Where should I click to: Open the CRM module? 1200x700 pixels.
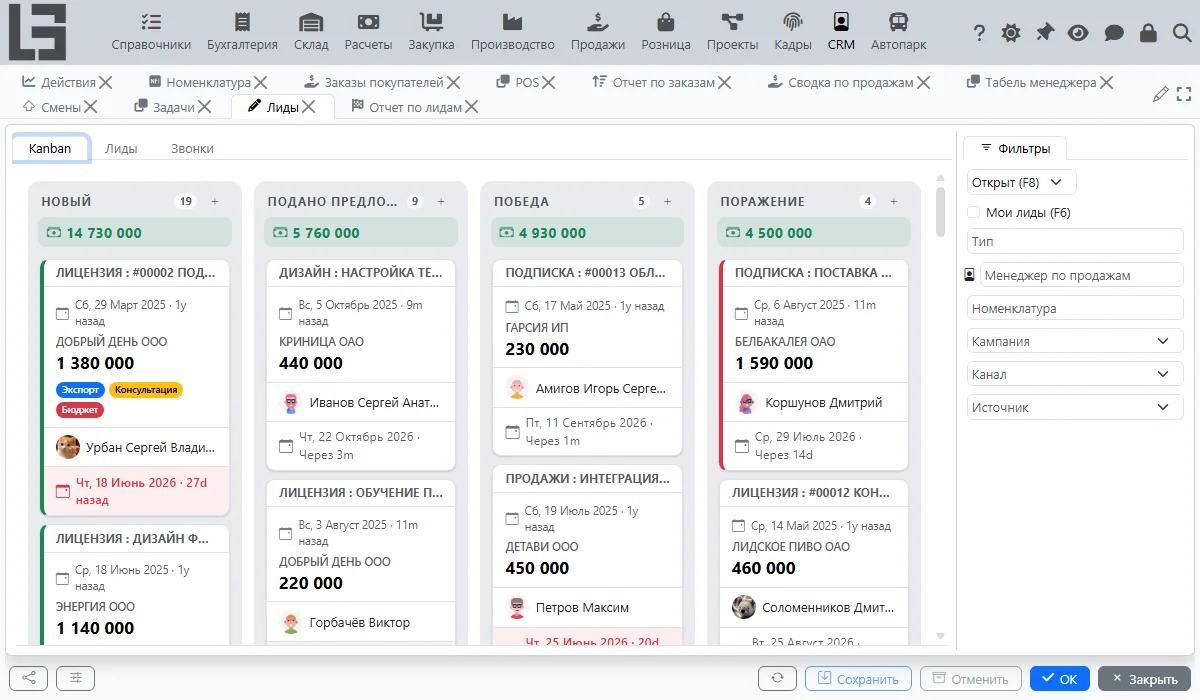point(841,32)
